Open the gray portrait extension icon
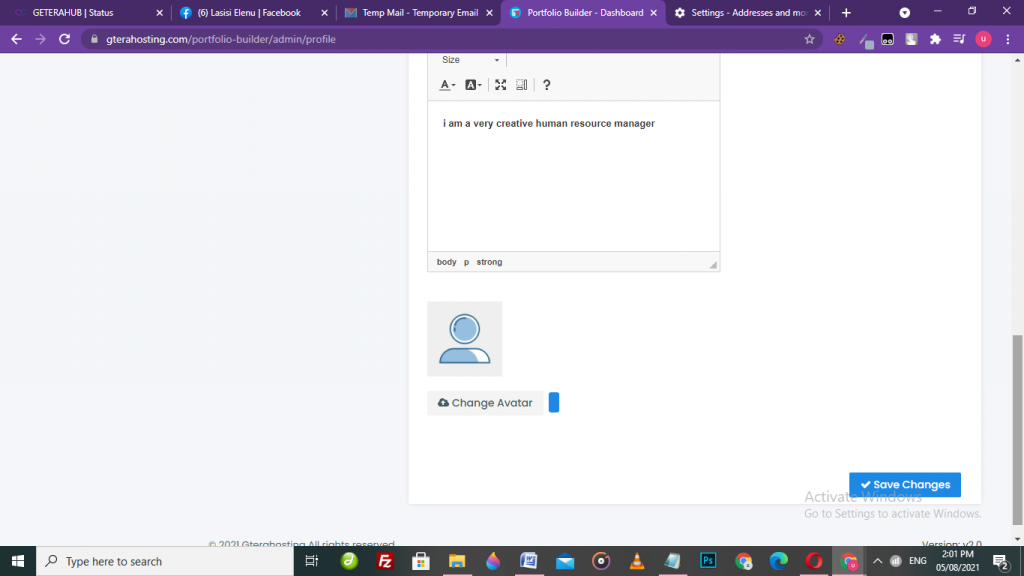 click(911, 39)
